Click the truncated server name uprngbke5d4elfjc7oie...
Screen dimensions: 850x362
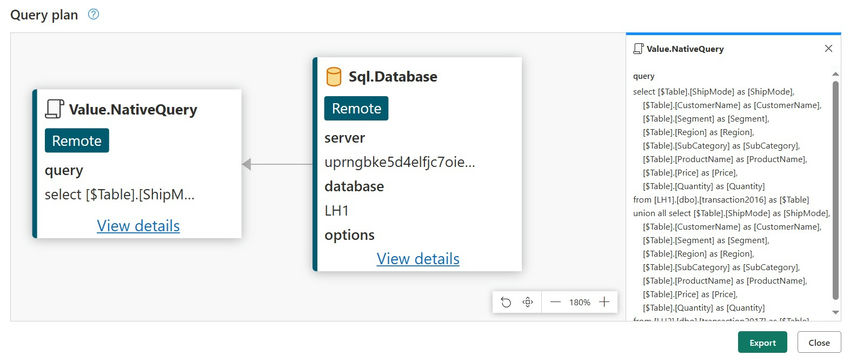[x=400, y=162]
